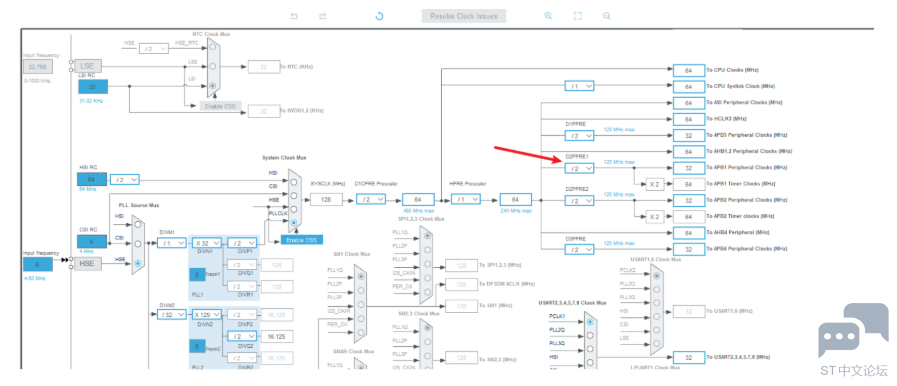Click the zoom out magnifier icon

tap(606, 16)
